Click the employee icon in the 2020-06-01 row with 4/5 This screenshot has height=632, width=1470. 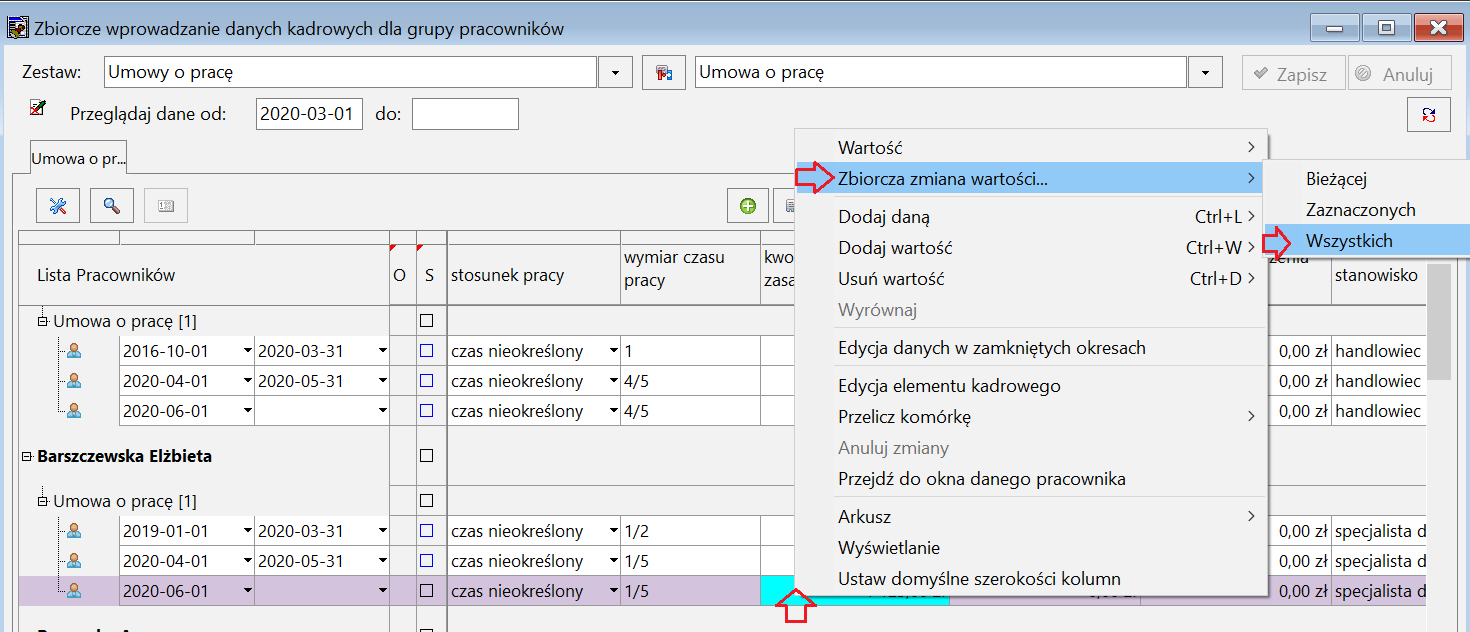click(x=73, y=411)
